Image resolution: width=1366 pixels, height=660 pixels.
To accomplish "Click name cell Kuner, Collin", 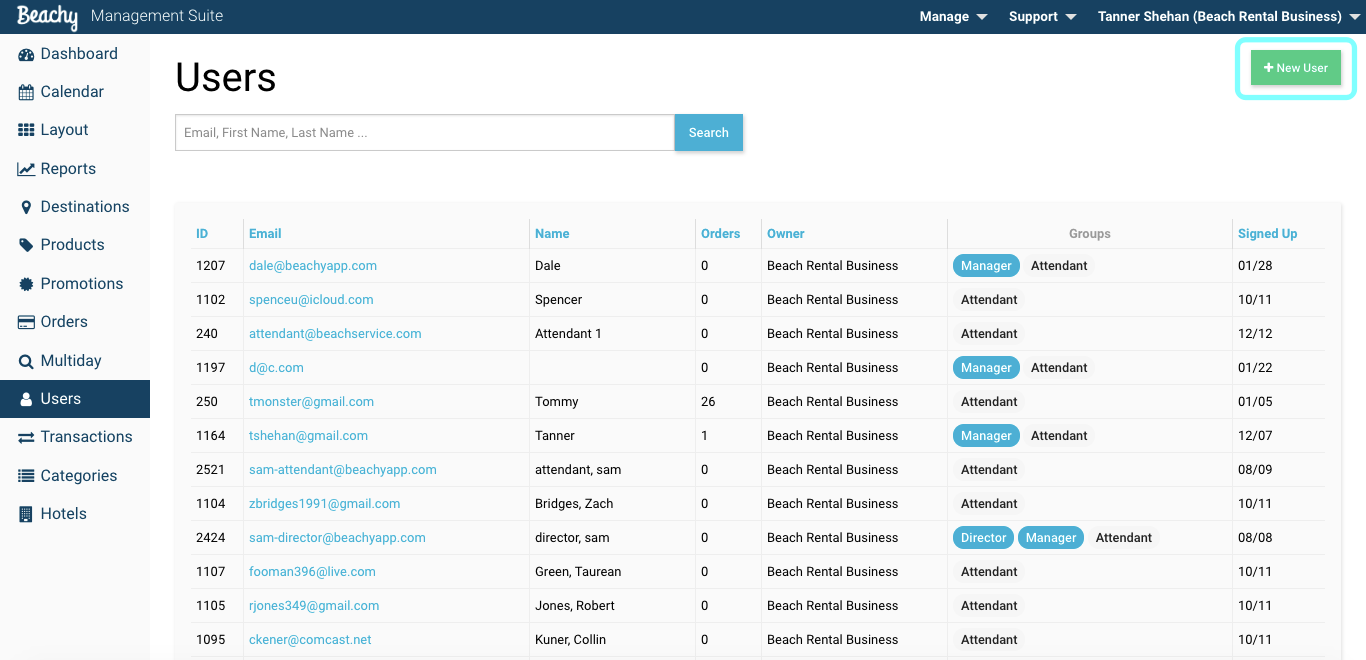I will pos(570,640).
